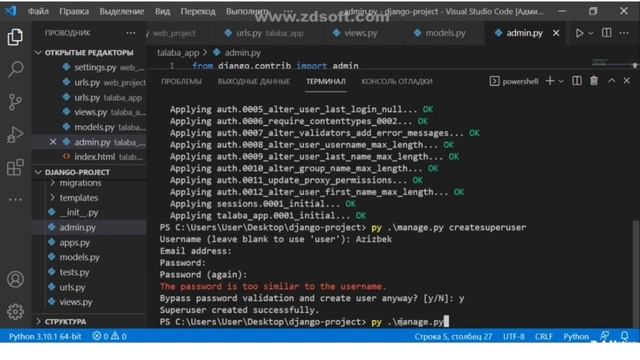Open the launch profile dropdown next to plus
Viewport: 640px width, 360px height.
(561, 81)
